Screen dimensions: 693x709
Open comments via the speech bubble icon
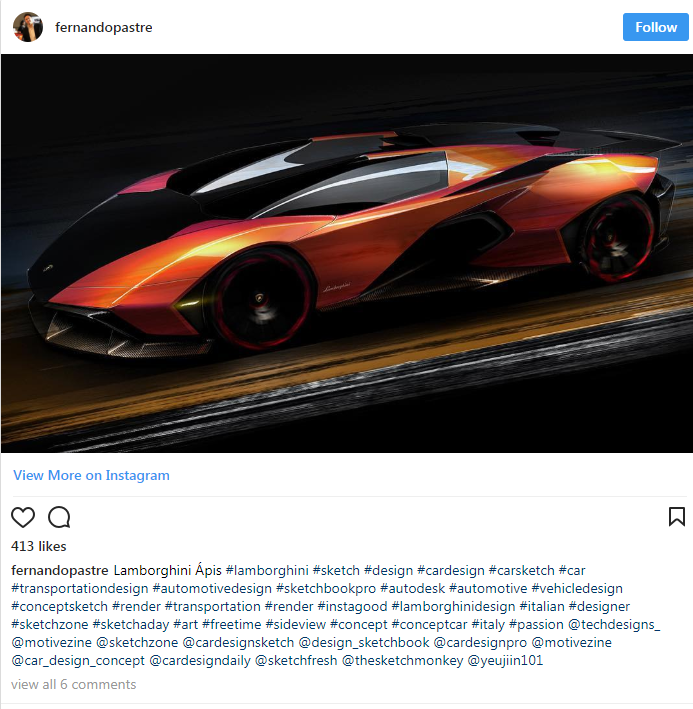pyautogui.click(x=59, y=517)
